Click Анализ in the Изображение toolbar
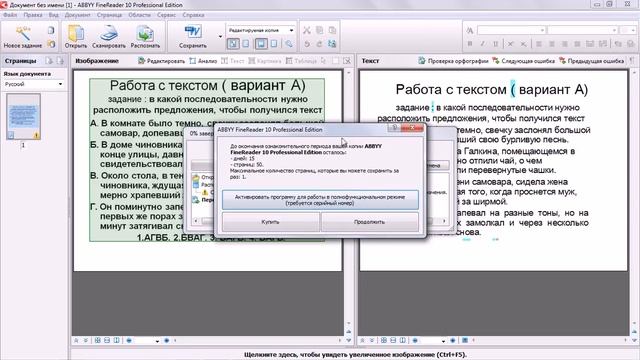Image resolution: width=640 pixels, height=360 pixels. point(203,61)
